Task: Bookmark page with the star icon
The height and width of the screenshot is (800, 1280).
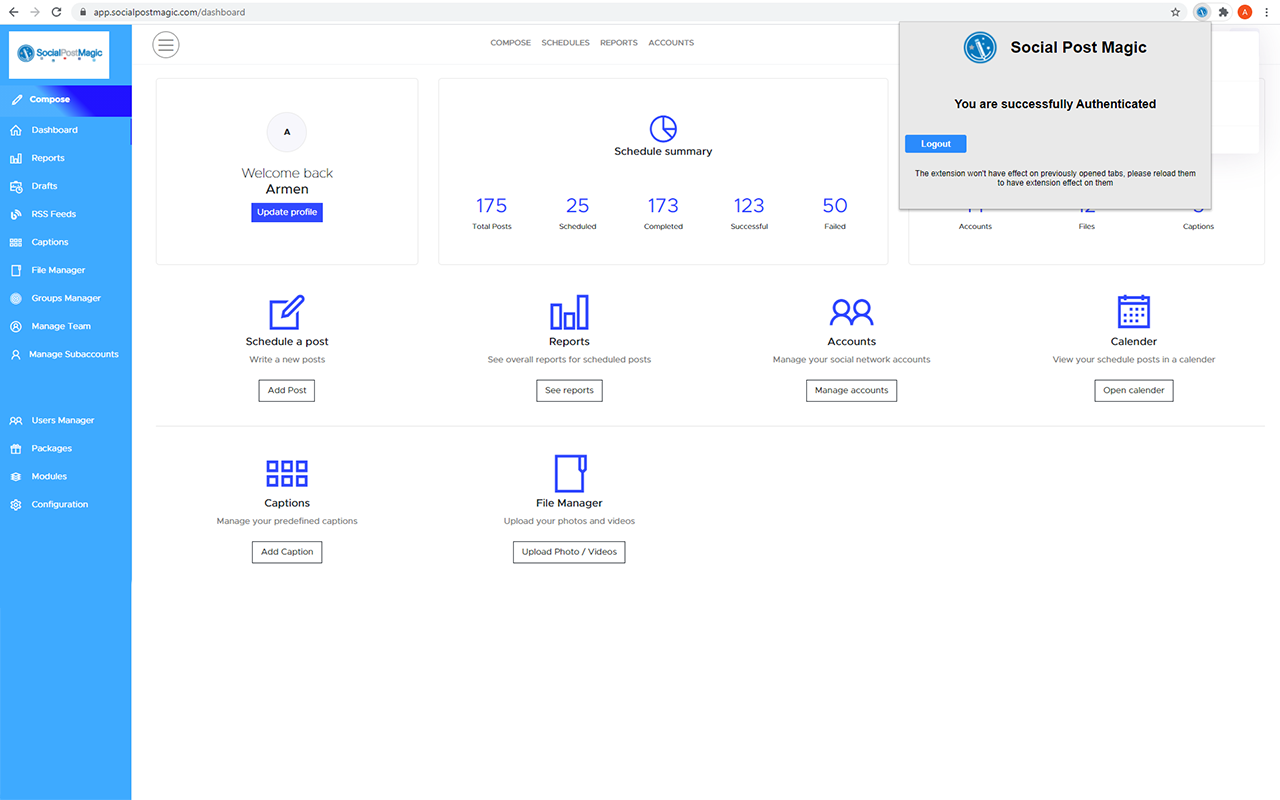Action: tap(1176, 12)
